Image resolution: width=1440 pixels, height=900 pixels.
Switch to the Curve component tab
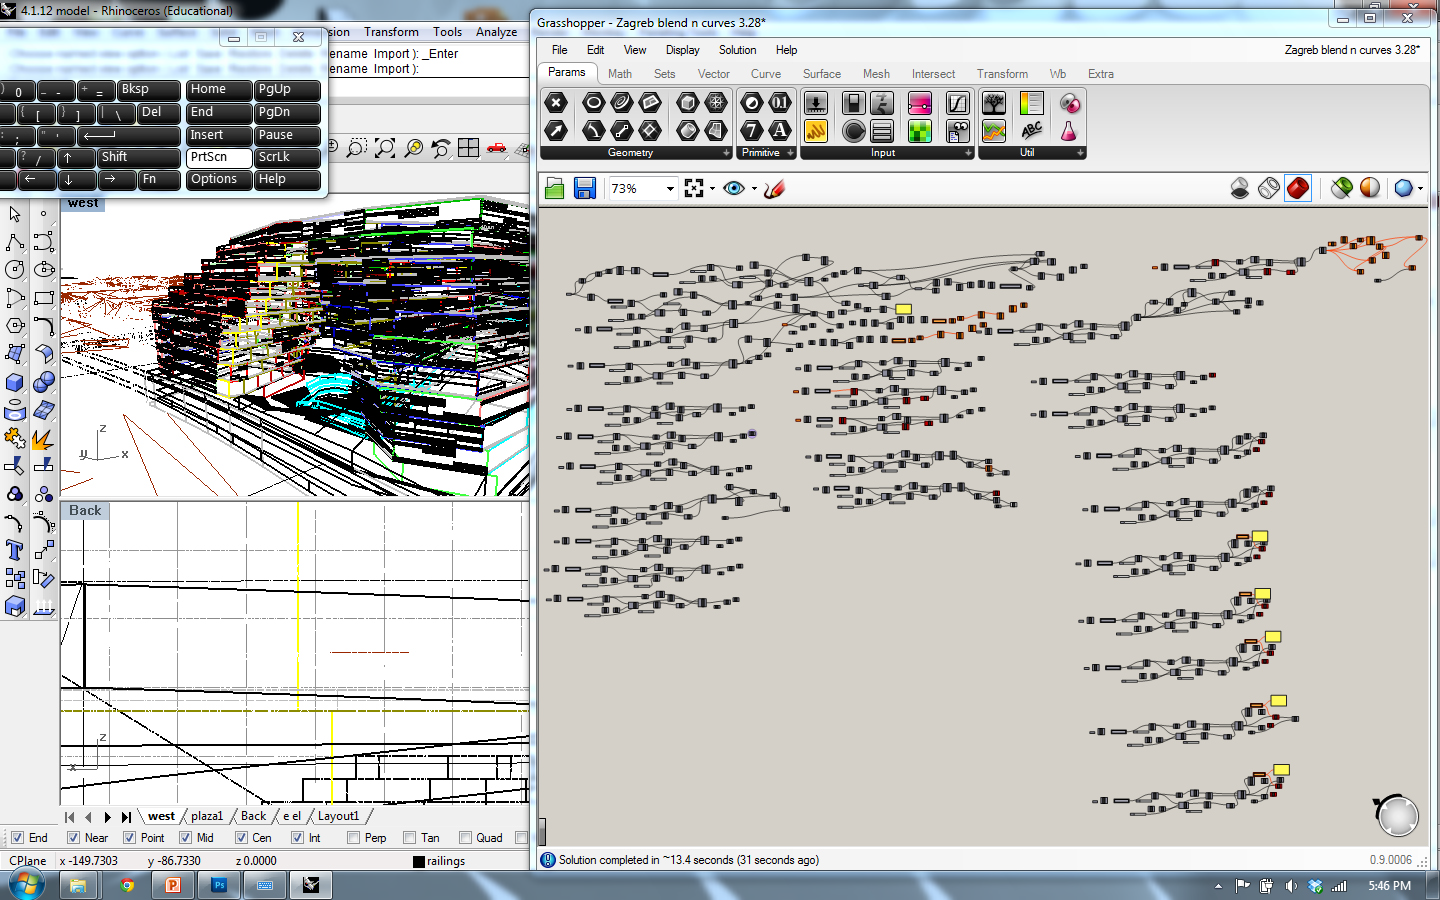pos(766,74)
